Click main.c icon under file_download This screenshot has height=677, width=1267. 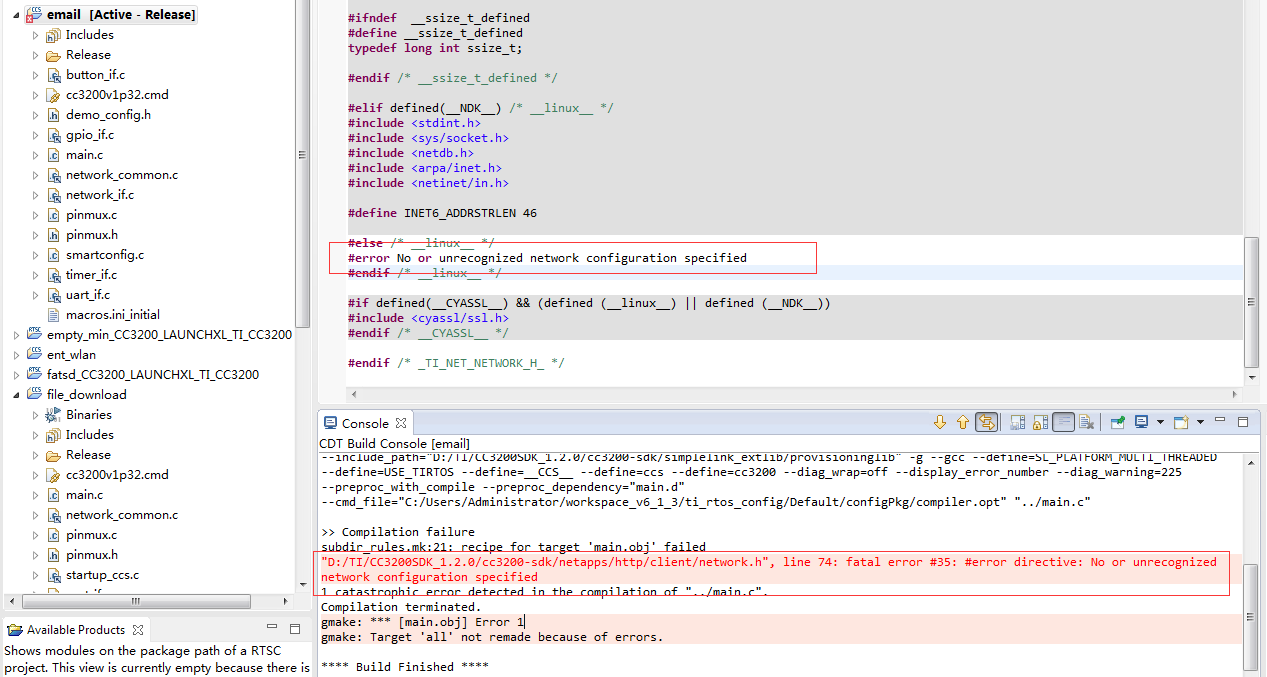[x=53, y=495]
